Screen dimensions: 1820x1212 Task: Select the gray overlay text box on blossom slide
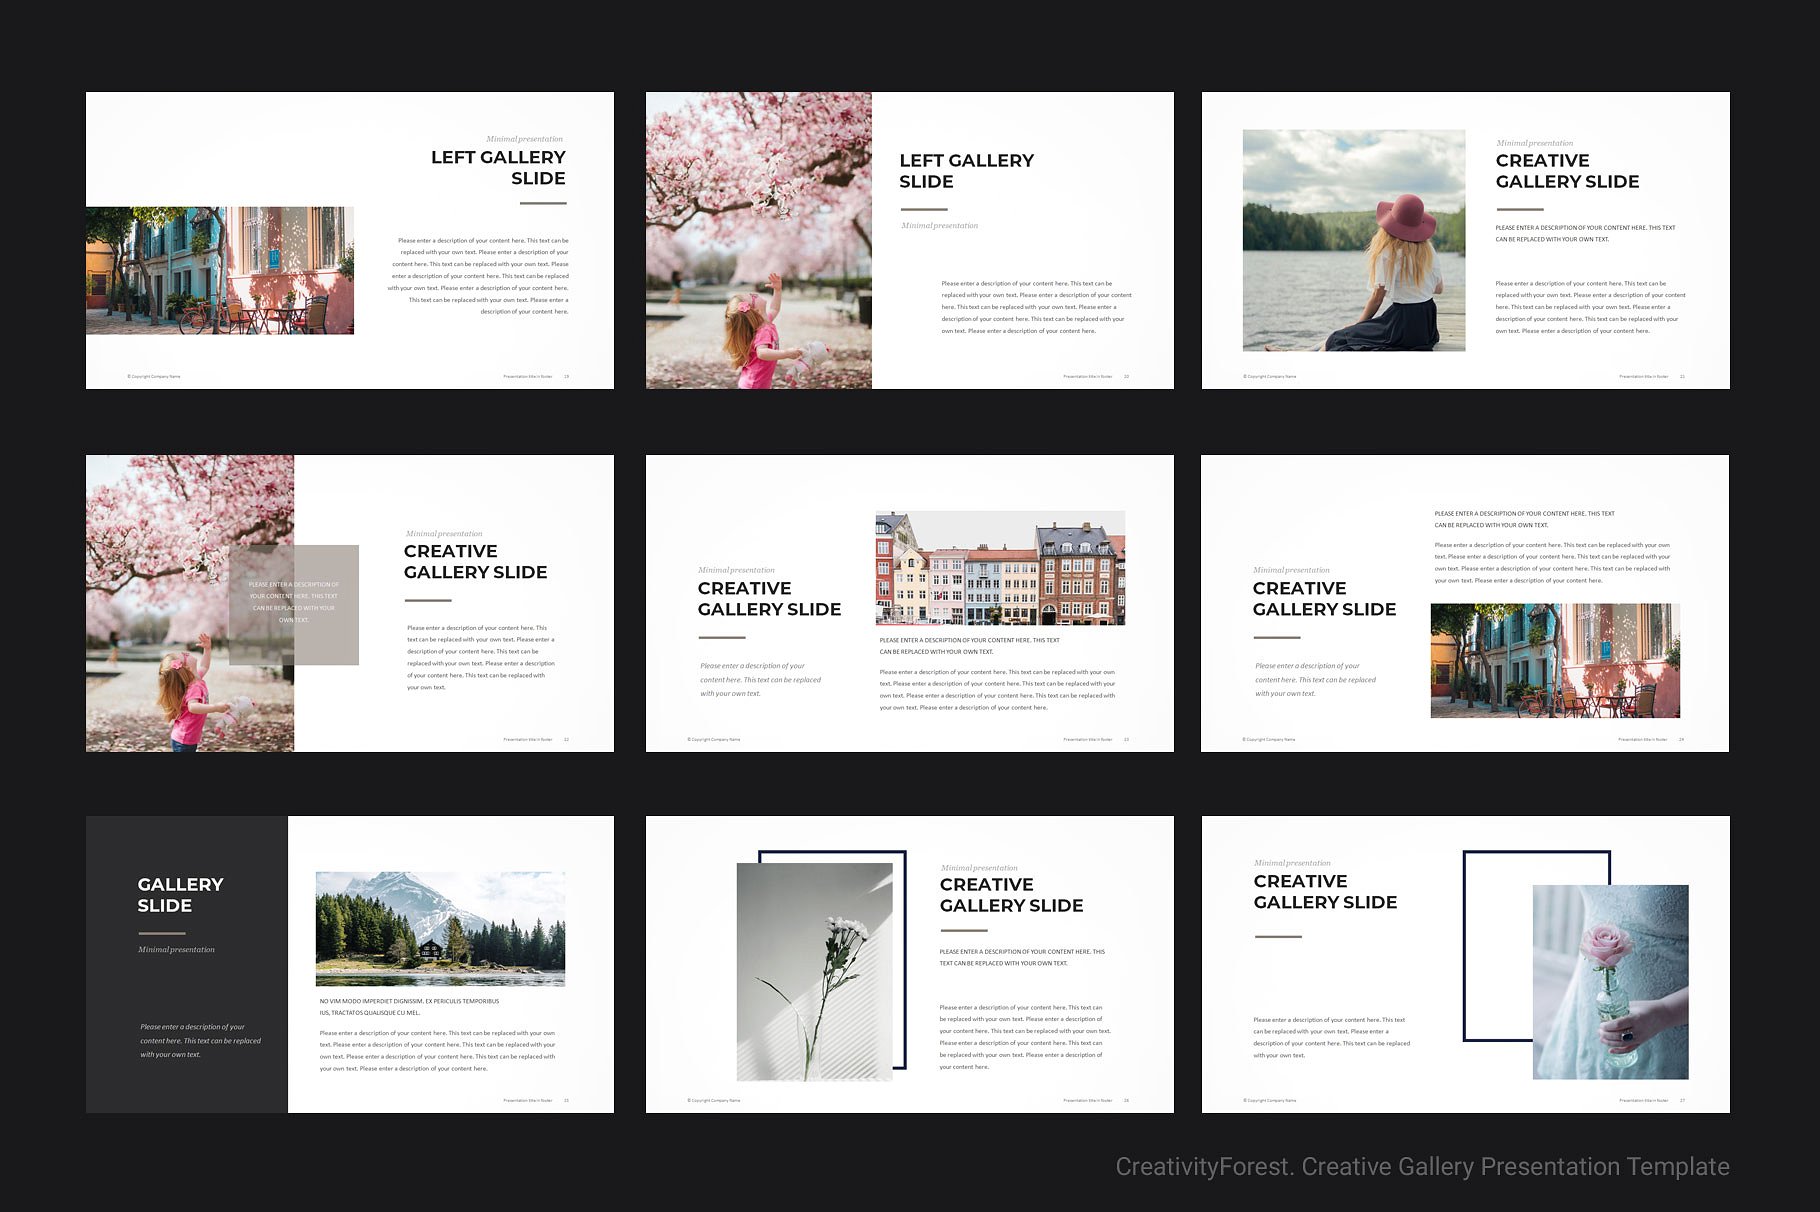point(295,605)
